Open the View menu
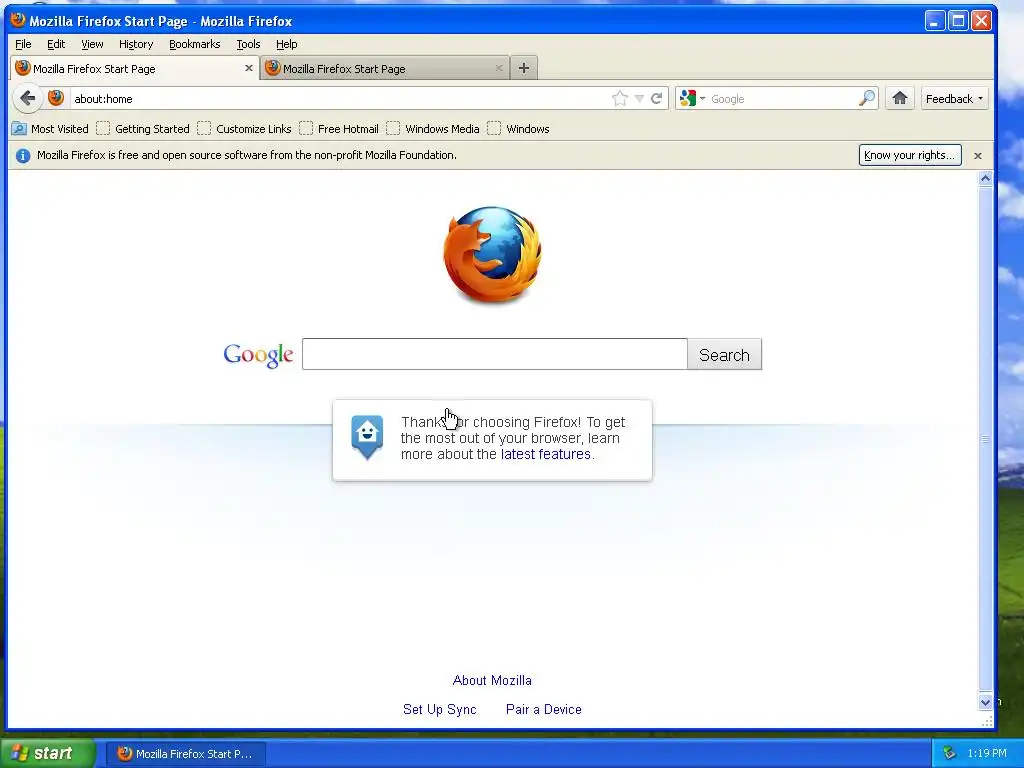 point(92,44)
